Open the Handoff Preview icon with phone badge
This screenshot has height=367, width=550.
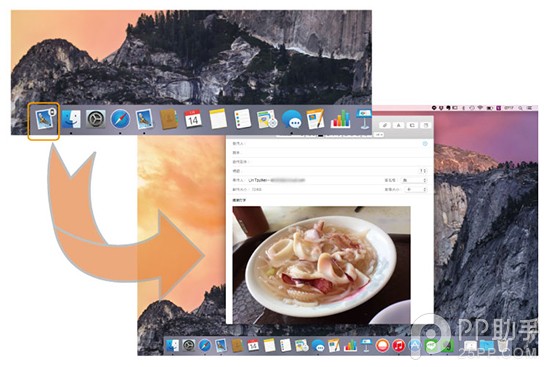click(x=45, y=119)
